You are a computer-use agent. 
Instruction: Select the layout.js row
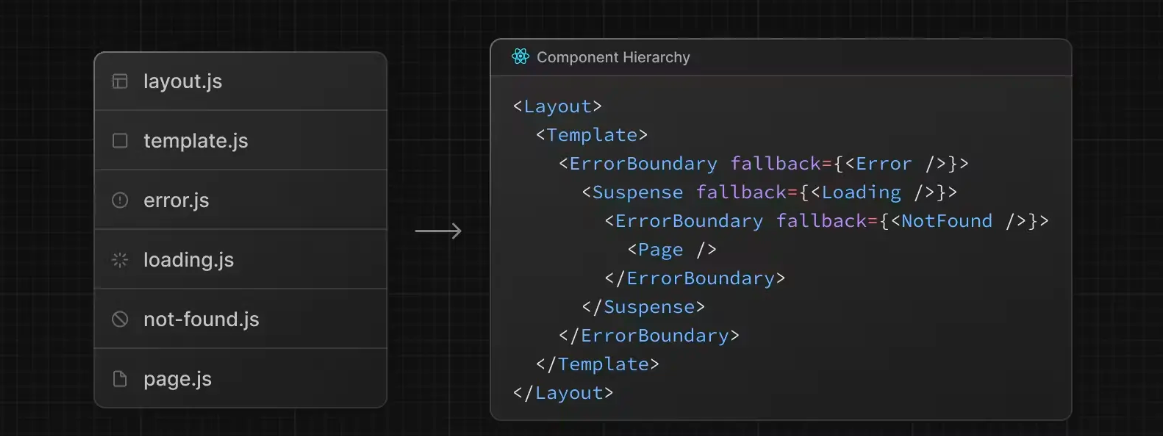[x=240, y=81]
